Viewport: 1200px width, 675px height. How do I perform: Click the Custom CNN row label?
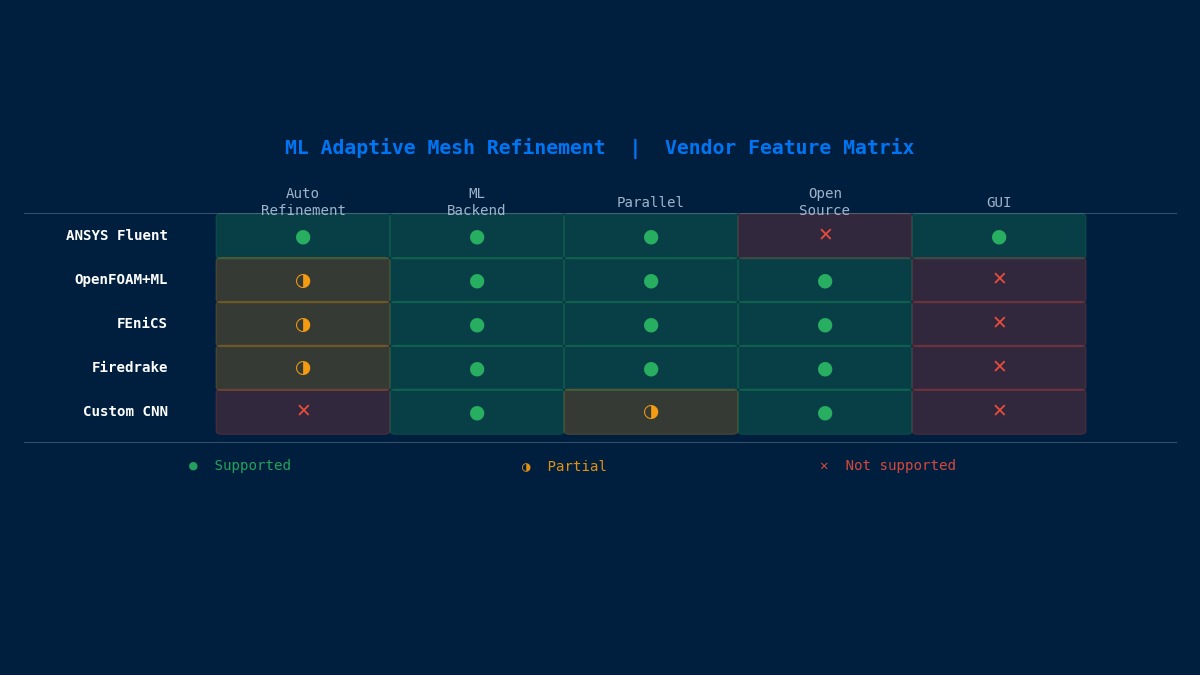pos(126,411)
